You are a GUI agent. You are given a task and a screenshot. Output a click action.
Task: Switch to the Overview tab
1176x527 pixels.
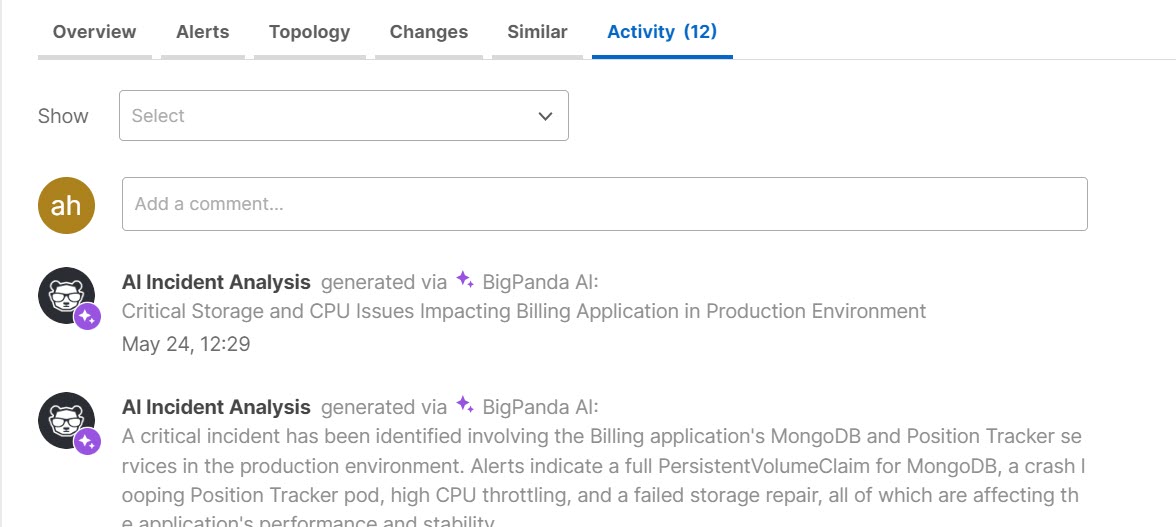[x=94, y=32]
